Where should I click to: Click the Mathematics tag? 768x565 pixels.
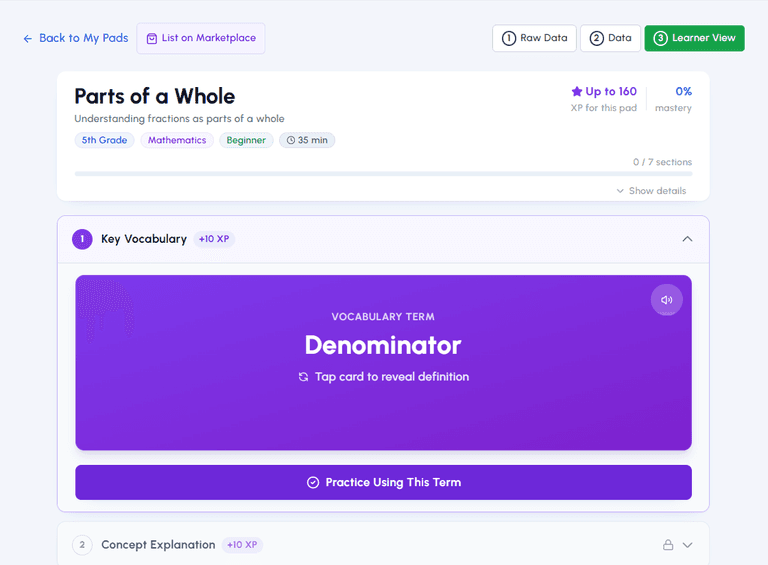[x=177, y=140]
